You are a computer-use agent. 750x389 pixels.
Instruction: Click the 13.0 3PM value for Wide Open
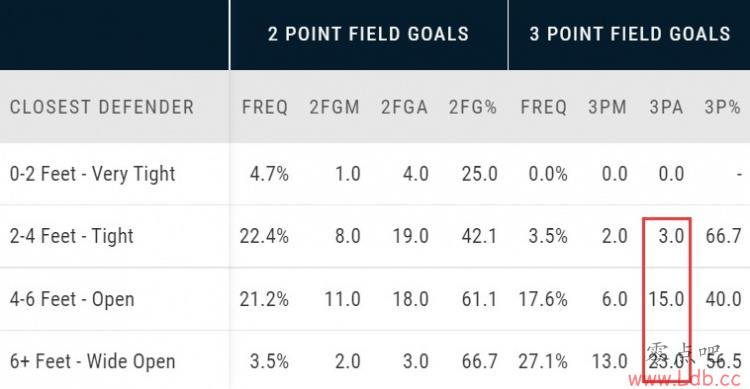click(610, 361)
